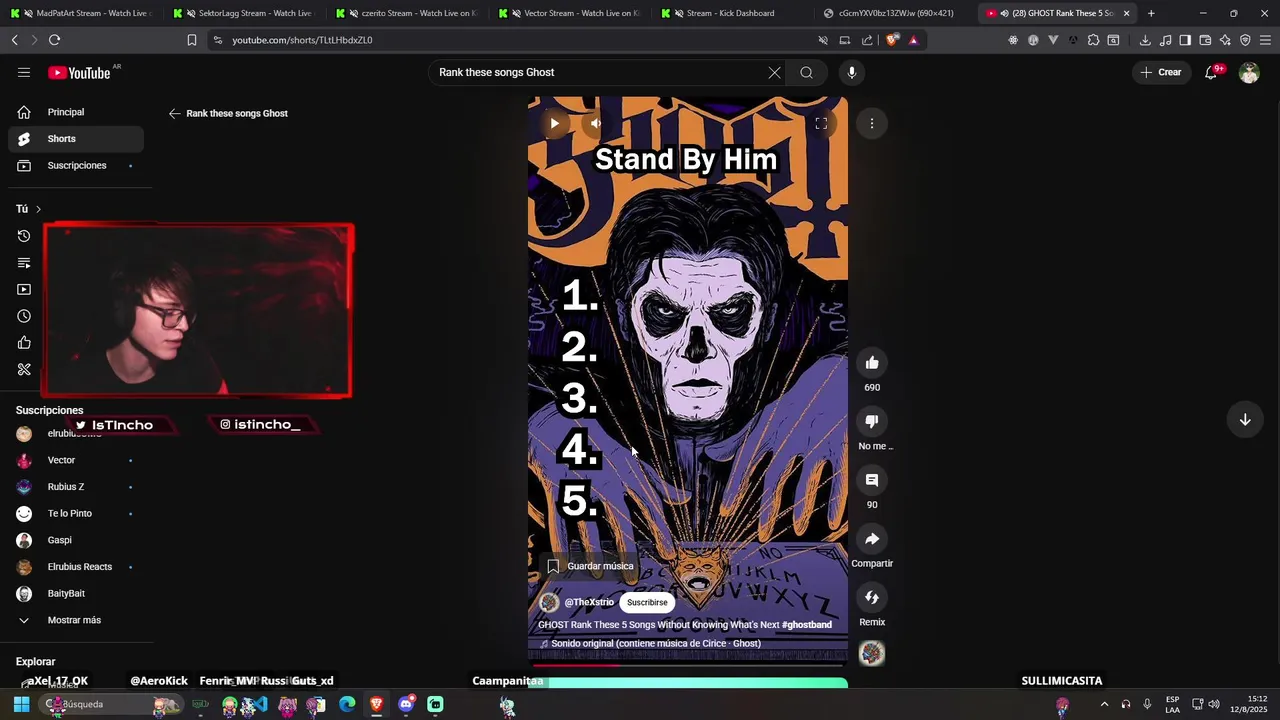This screenshot has height=720, width=1280.
Task: Remix this Short
Action: pyautogui.click(x=872, y=597)
